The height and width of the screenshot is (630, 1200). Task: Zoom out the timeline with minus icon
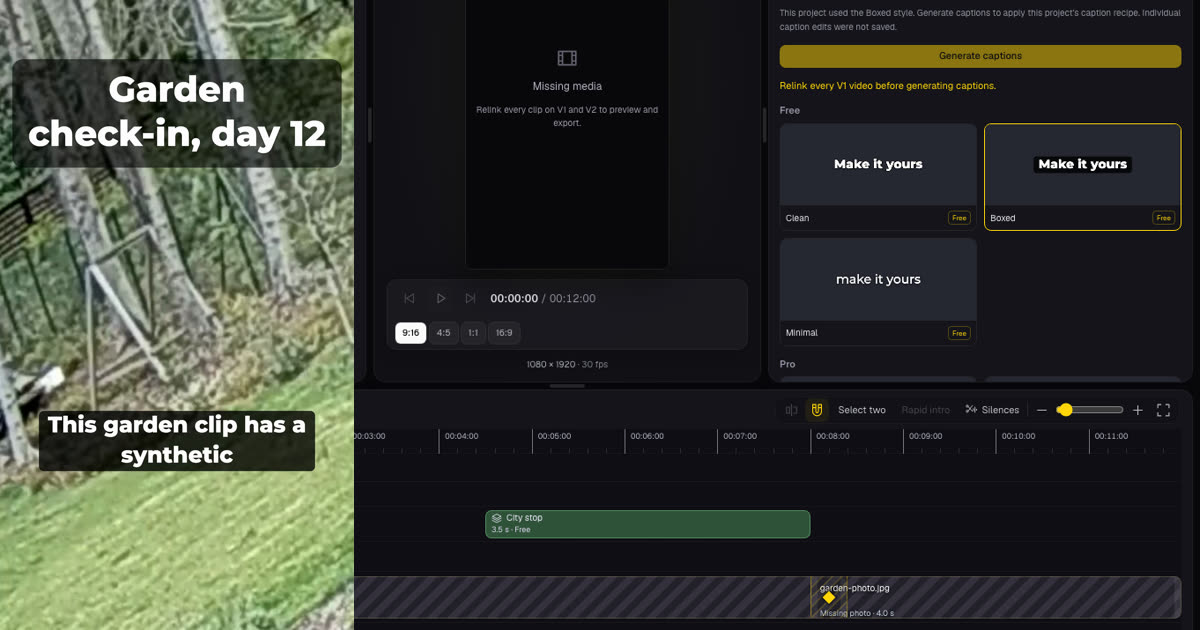(x=1041, y=410)
